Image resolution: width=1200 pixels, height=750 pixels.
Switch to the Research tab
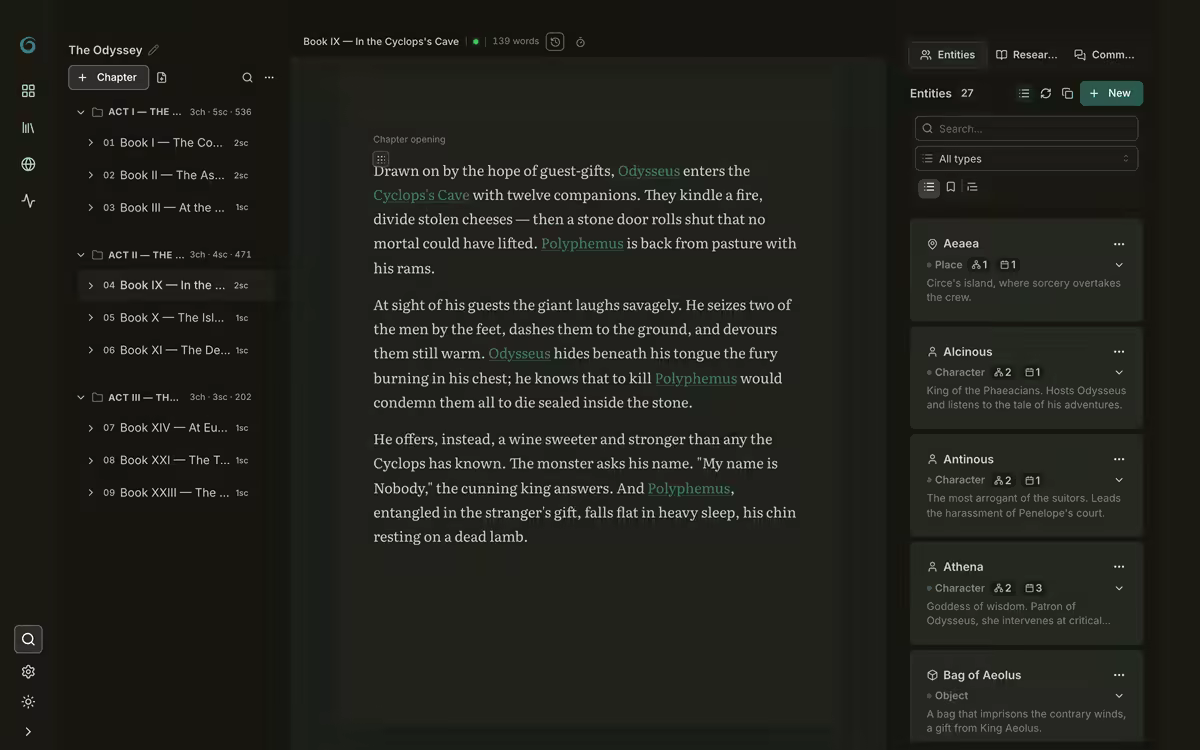pyautogui.click(x=1026, y=55)
